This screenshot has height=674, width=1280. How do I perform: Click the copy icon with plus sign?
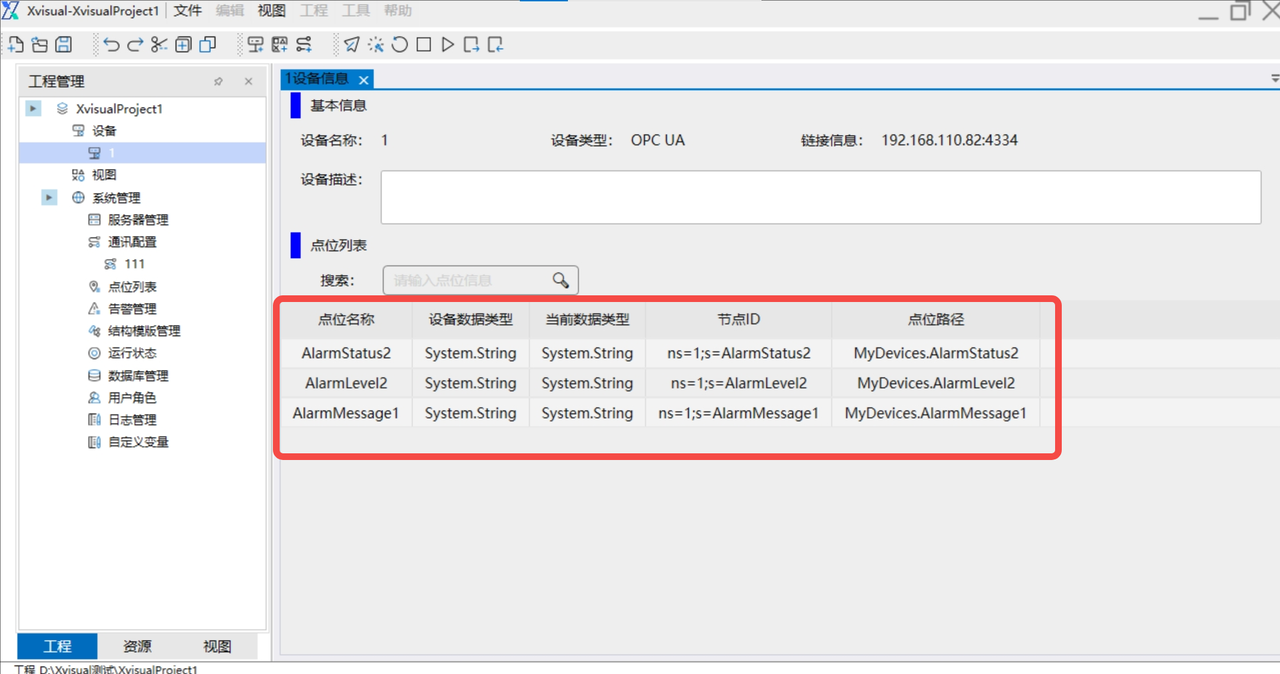coord(183,44)
